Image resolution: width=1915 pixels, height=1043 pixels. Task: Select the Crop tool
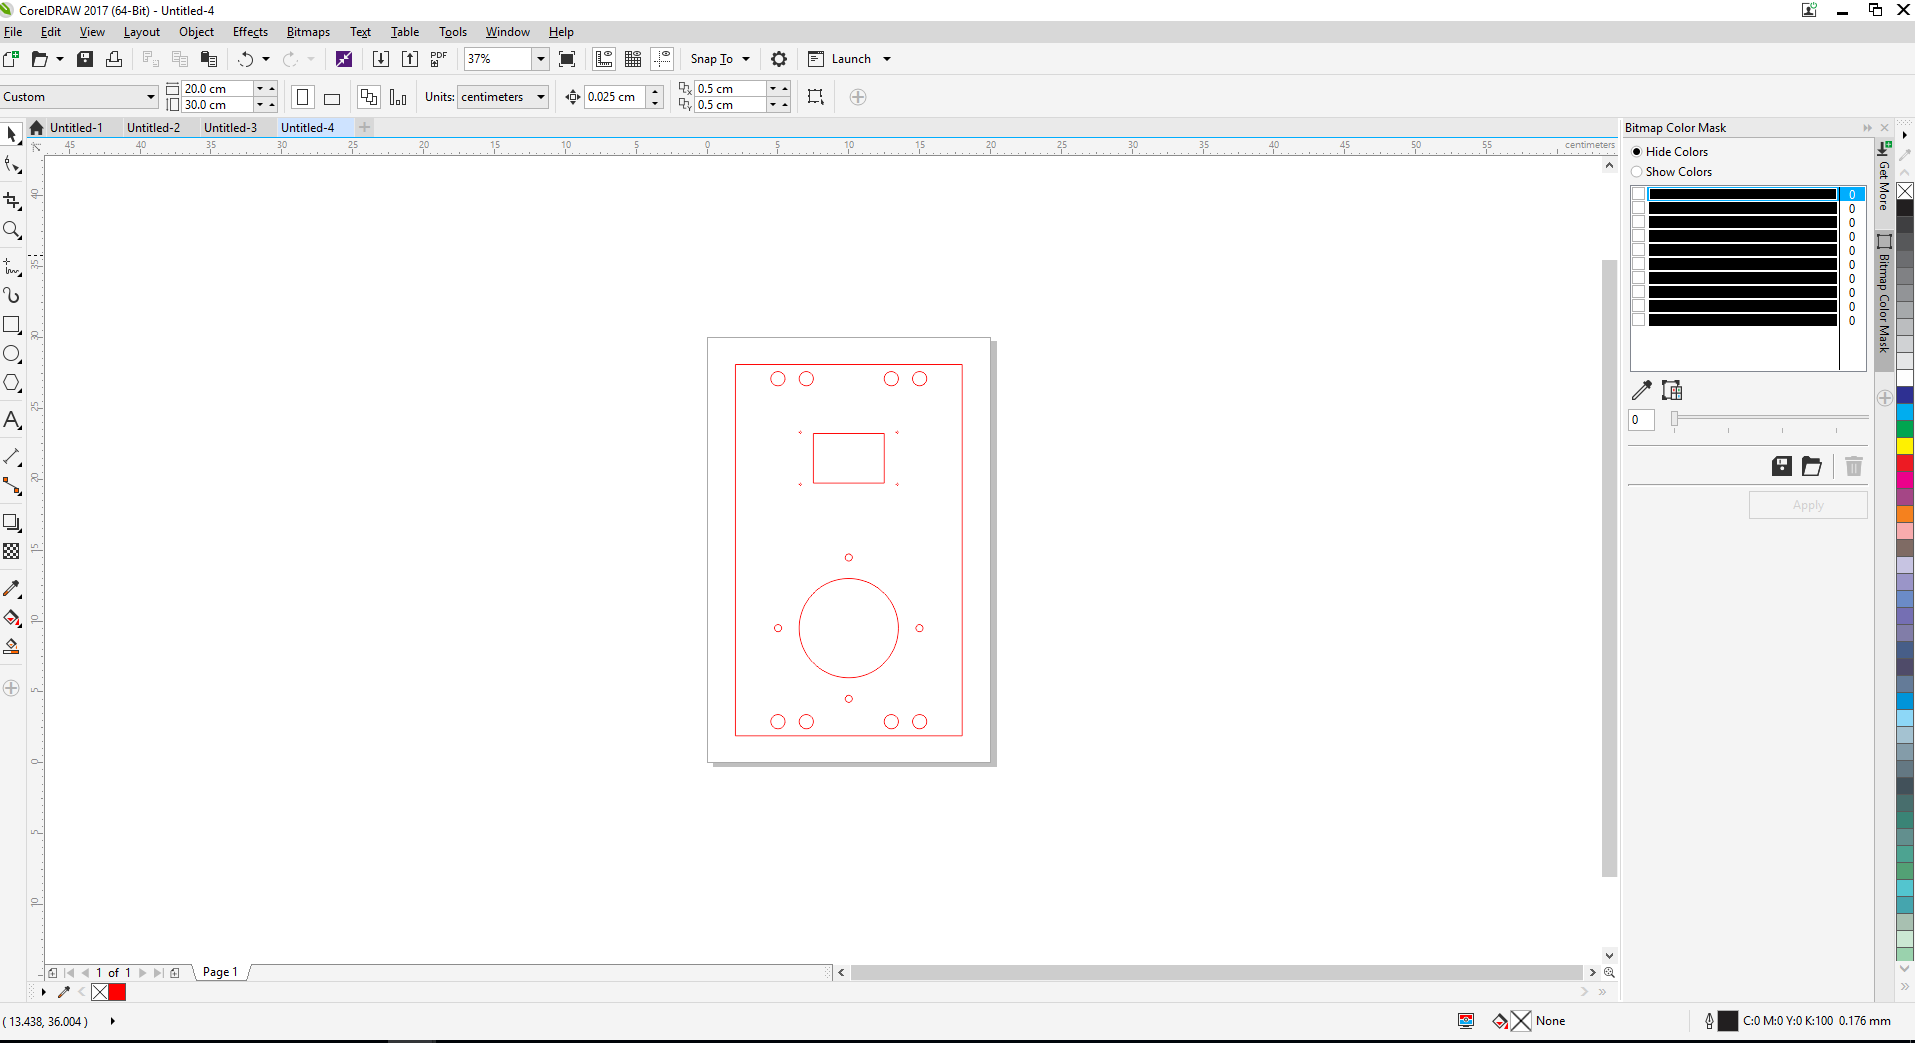12,200
